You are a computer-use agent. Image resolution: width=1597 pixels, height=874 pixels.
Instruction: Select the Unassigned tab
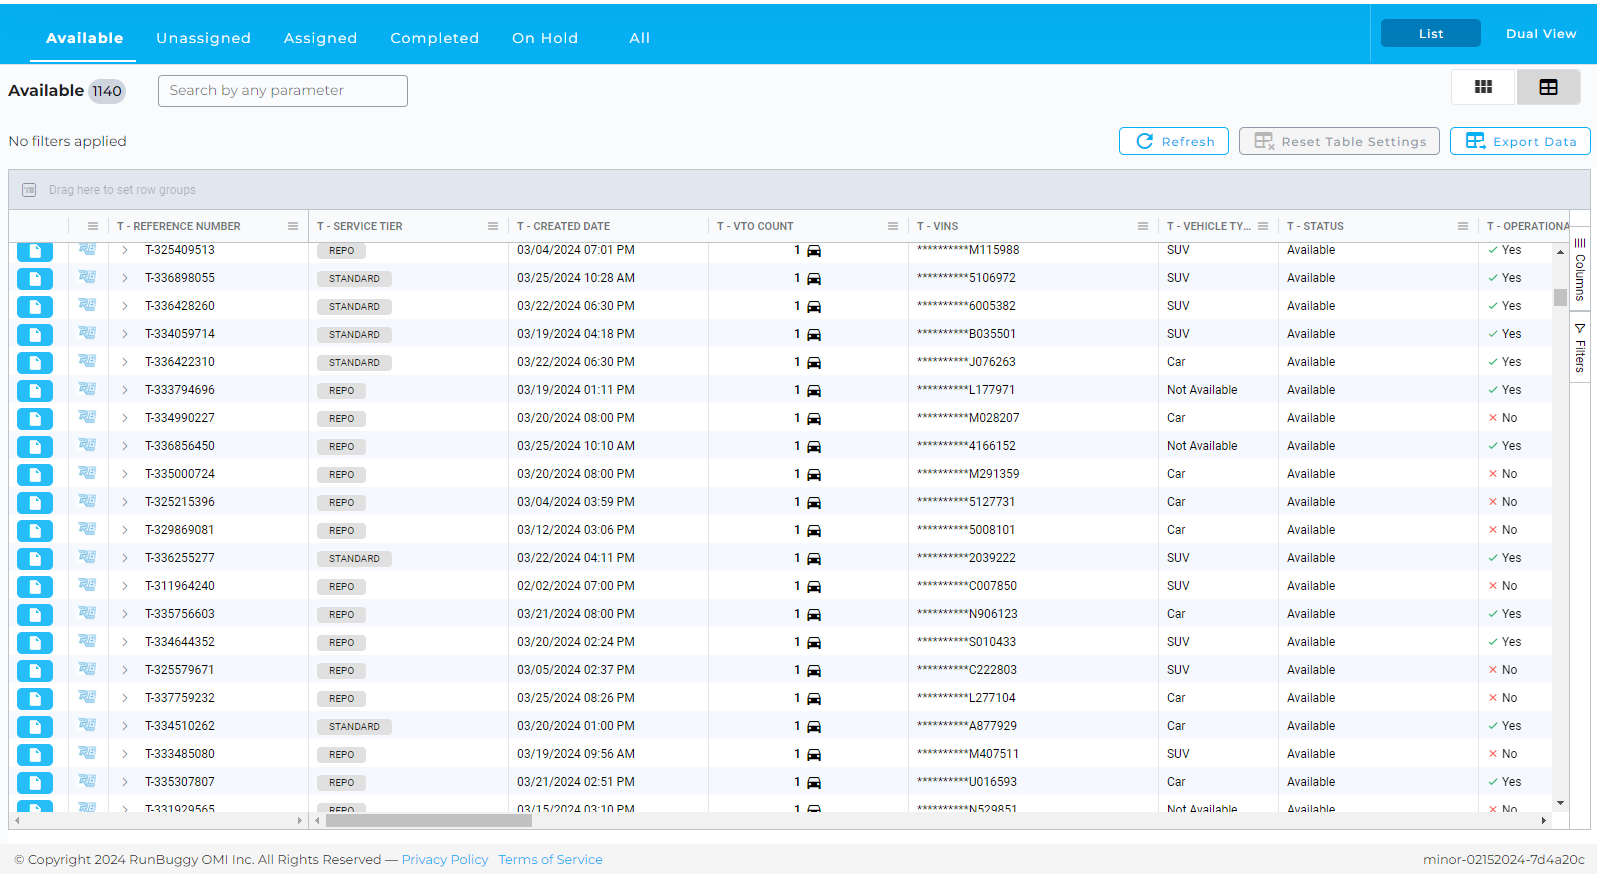click(204, 38)
